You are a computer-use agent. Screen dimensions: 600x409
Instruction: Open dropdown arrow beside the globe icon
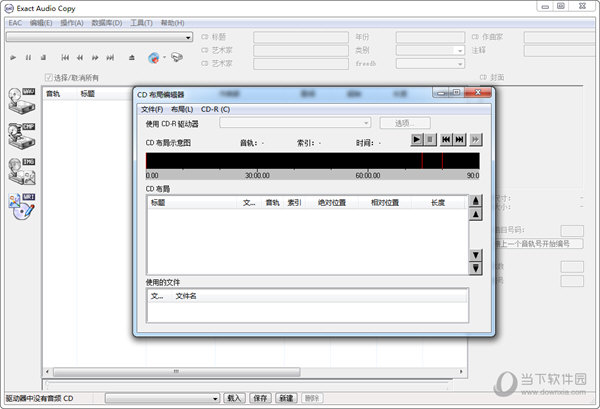point(164,57)
